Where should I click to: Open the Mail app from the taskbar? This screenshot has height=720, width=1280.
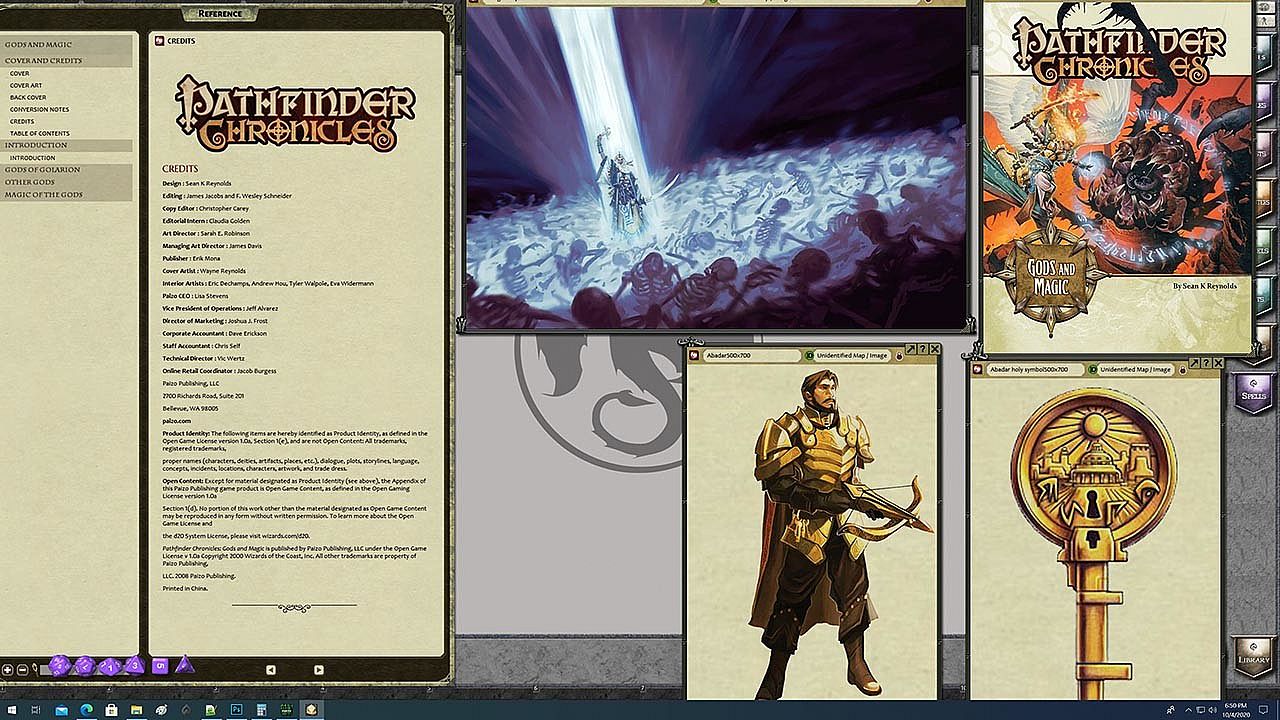(61, 710)
